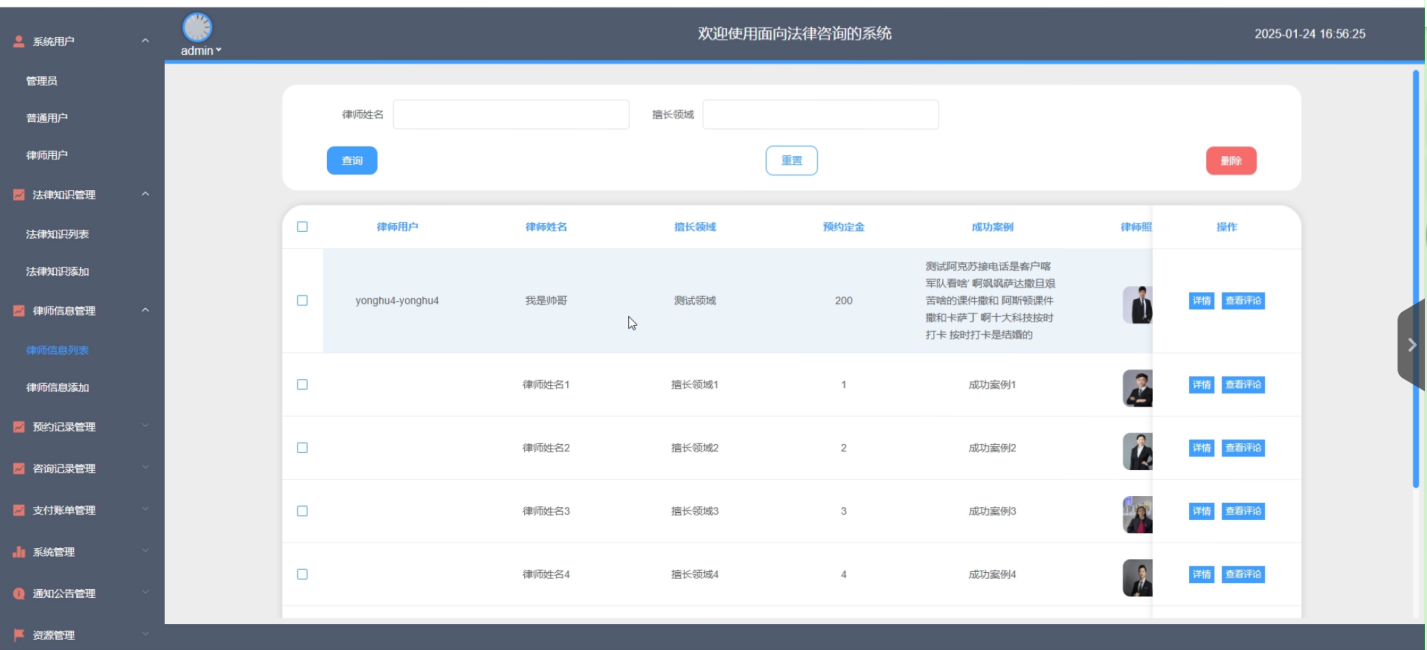This screenshot has height=650, width=1427.
Task: Expand the 系统管理 menu chevron
Action: click(145, 552)
